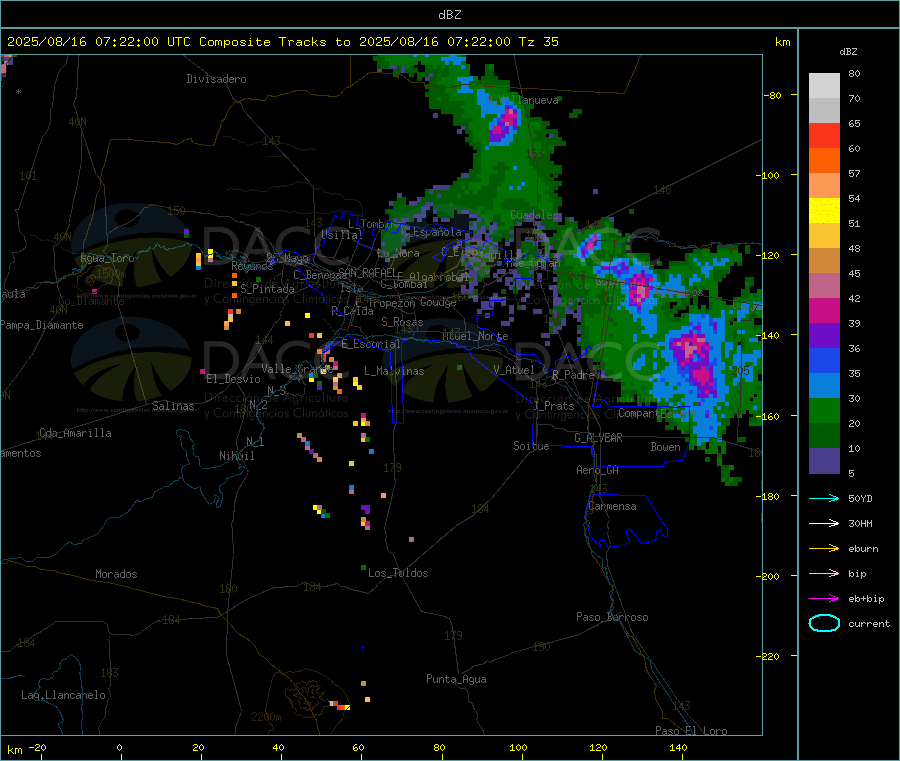This screenshot has height=761, width=900.
Task: Click the 'Morados' map label
Action: pyautogui.click(x=116, y=574)
